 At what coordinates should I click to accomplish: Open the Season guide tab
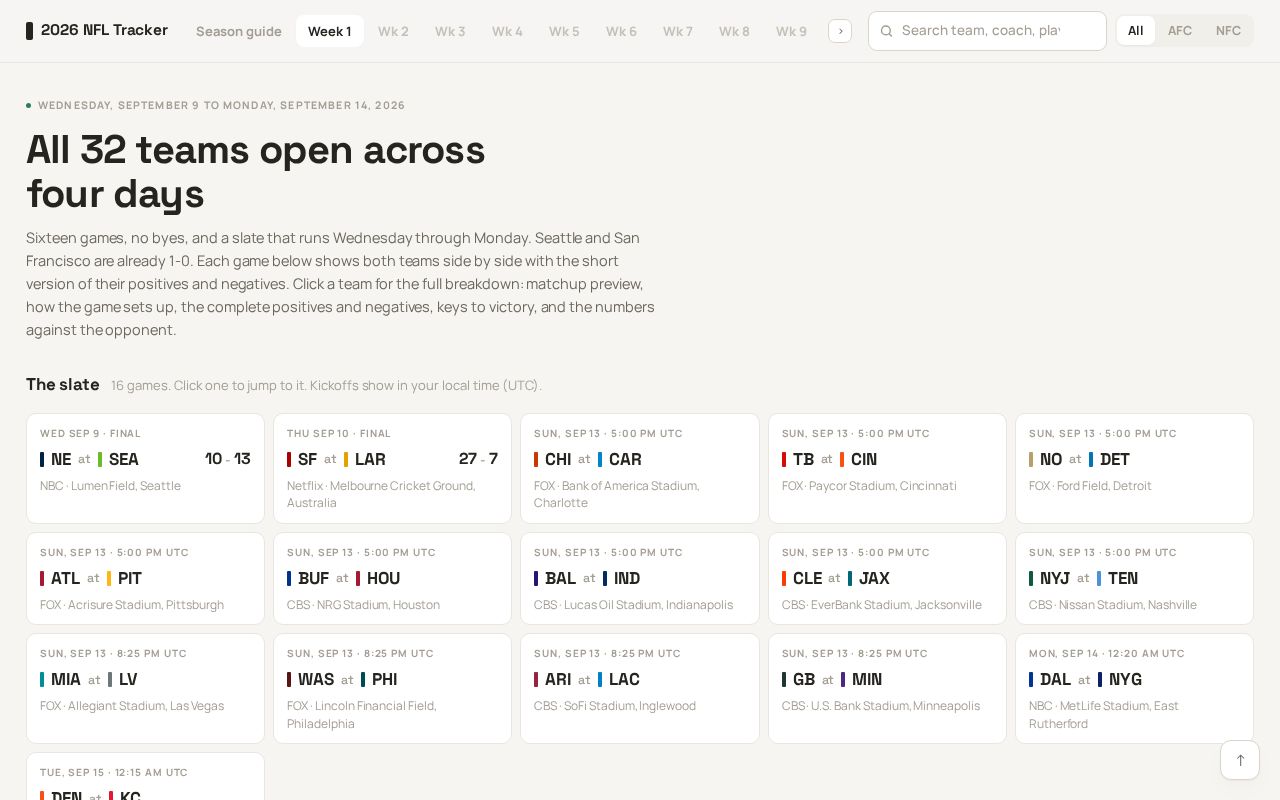click(x=239, y=31)
